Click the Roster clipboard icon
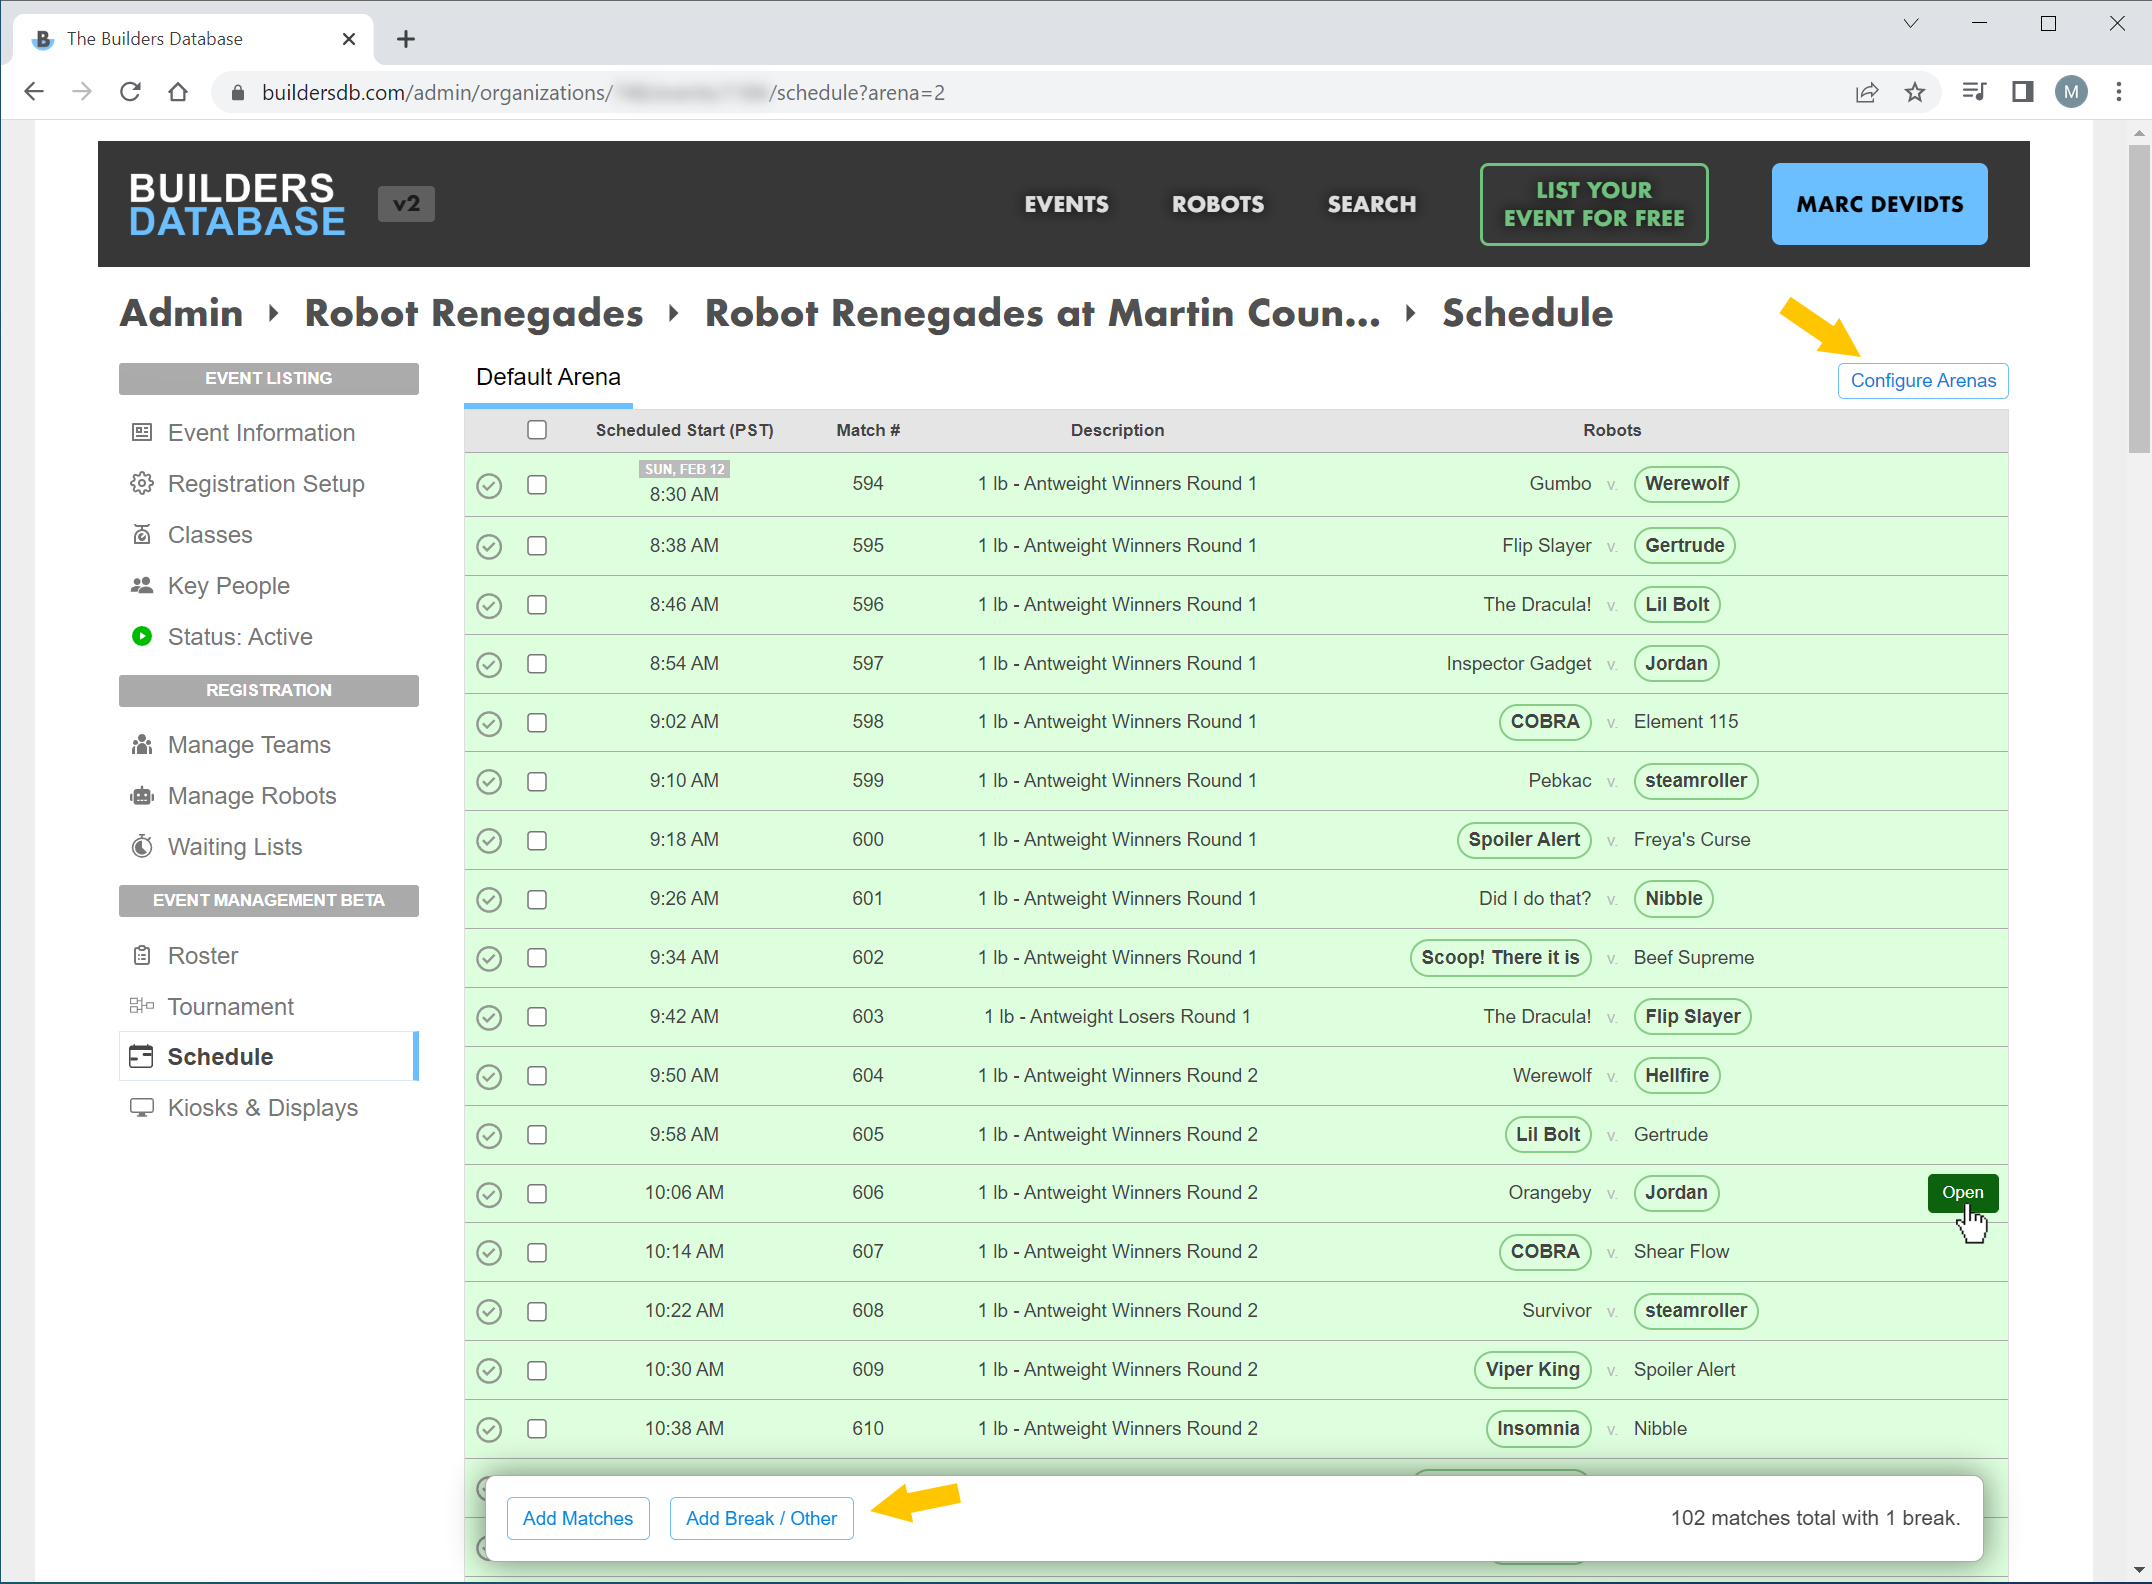Screen dimensions: 2152x1584 (x=142, y=955)
